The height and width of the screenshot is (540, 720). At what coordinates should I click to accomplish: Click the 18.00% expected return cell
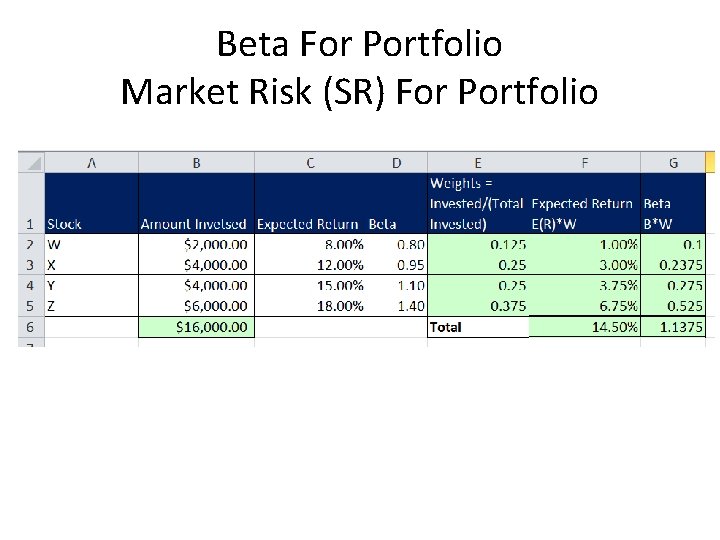(310, 306)
